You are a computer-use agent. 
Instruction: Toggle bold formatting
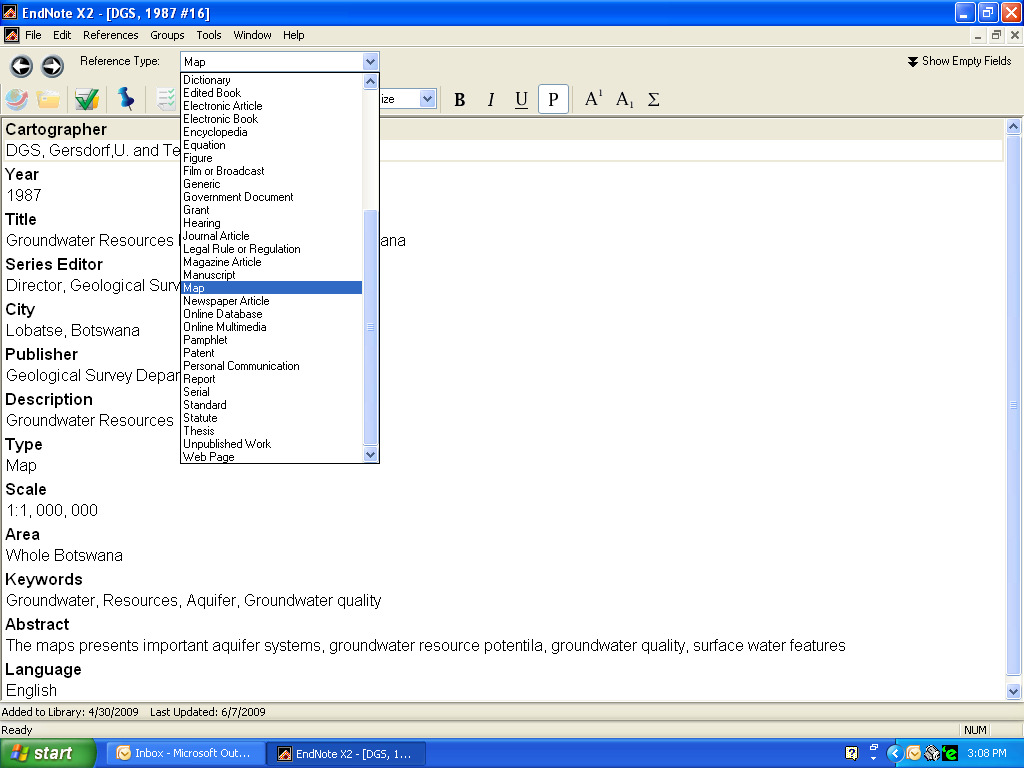click(x=460, y=100)
